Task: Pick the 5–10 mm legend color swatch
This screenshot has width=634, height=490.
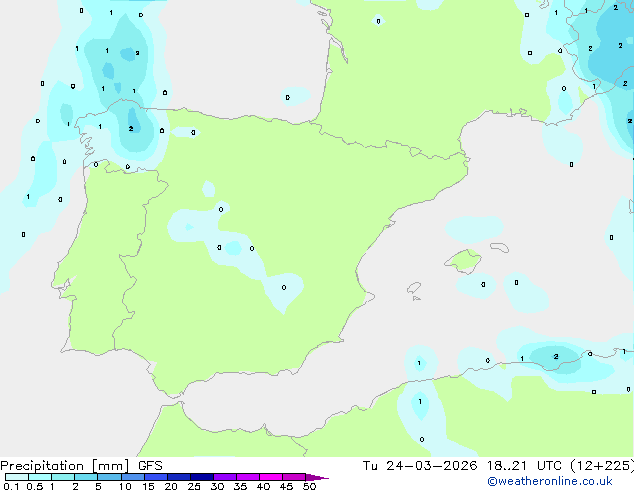Action: (109, 477)
